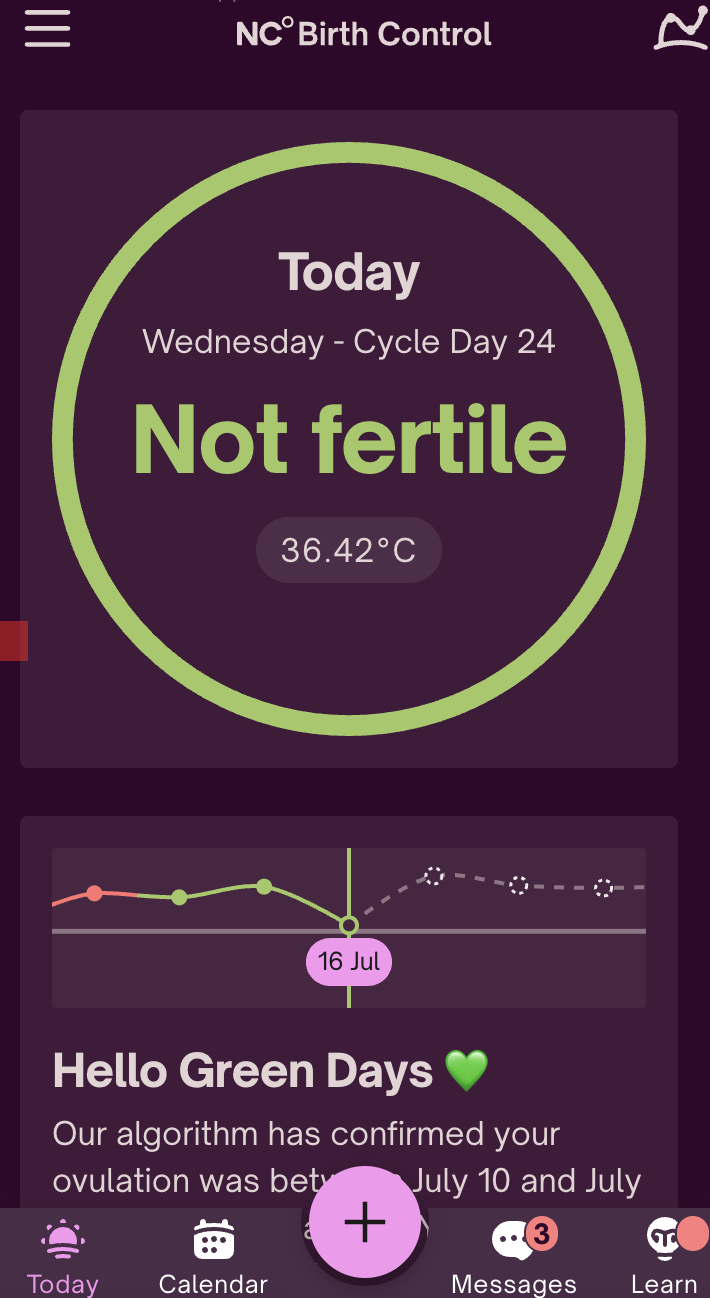Open the hamburger menu
This screenshot has height=1298, width=710.
click(47, 29)
